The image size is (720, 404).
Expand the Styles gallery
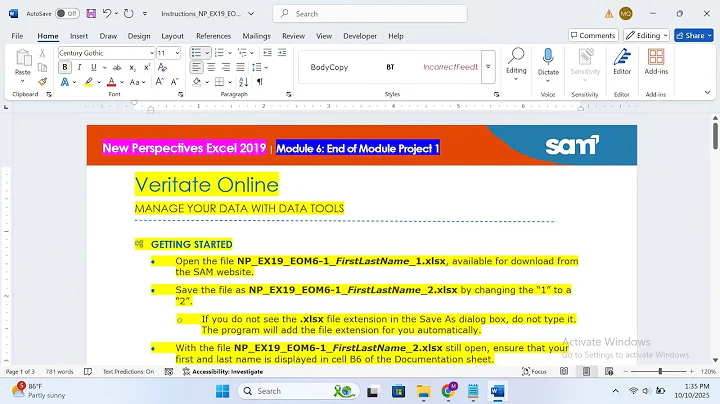click(488, 67)
